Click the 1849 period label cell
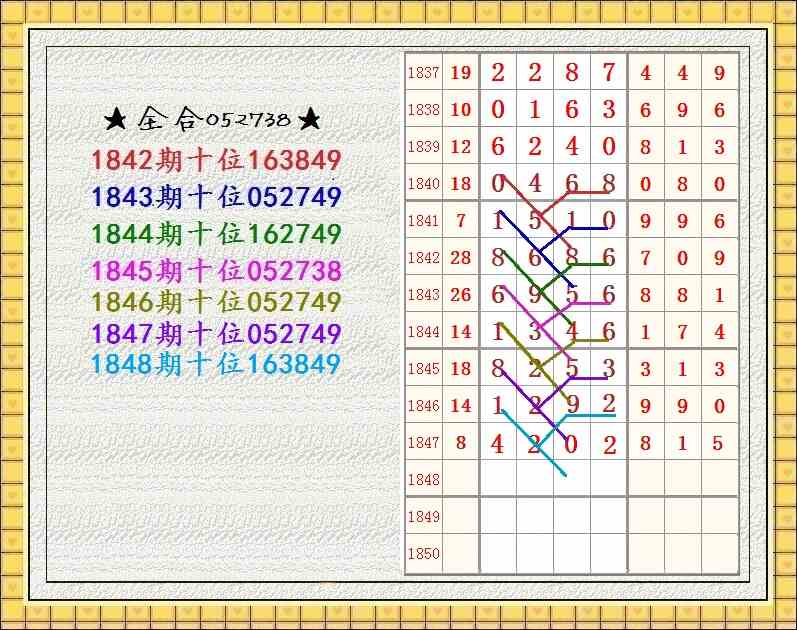Screen dimensions: 797x630 click(423, 517)
